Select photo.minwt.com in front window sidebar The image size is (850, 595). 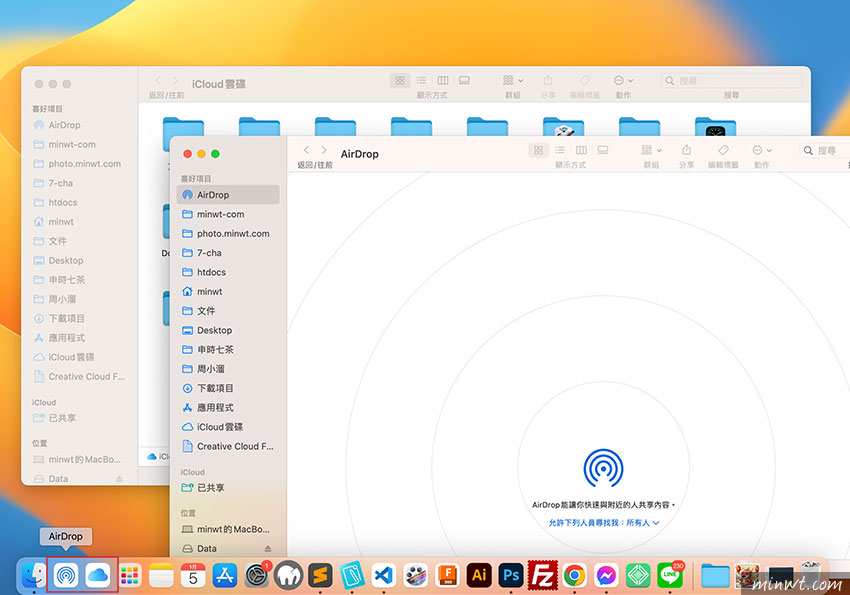tap(228, 234)
